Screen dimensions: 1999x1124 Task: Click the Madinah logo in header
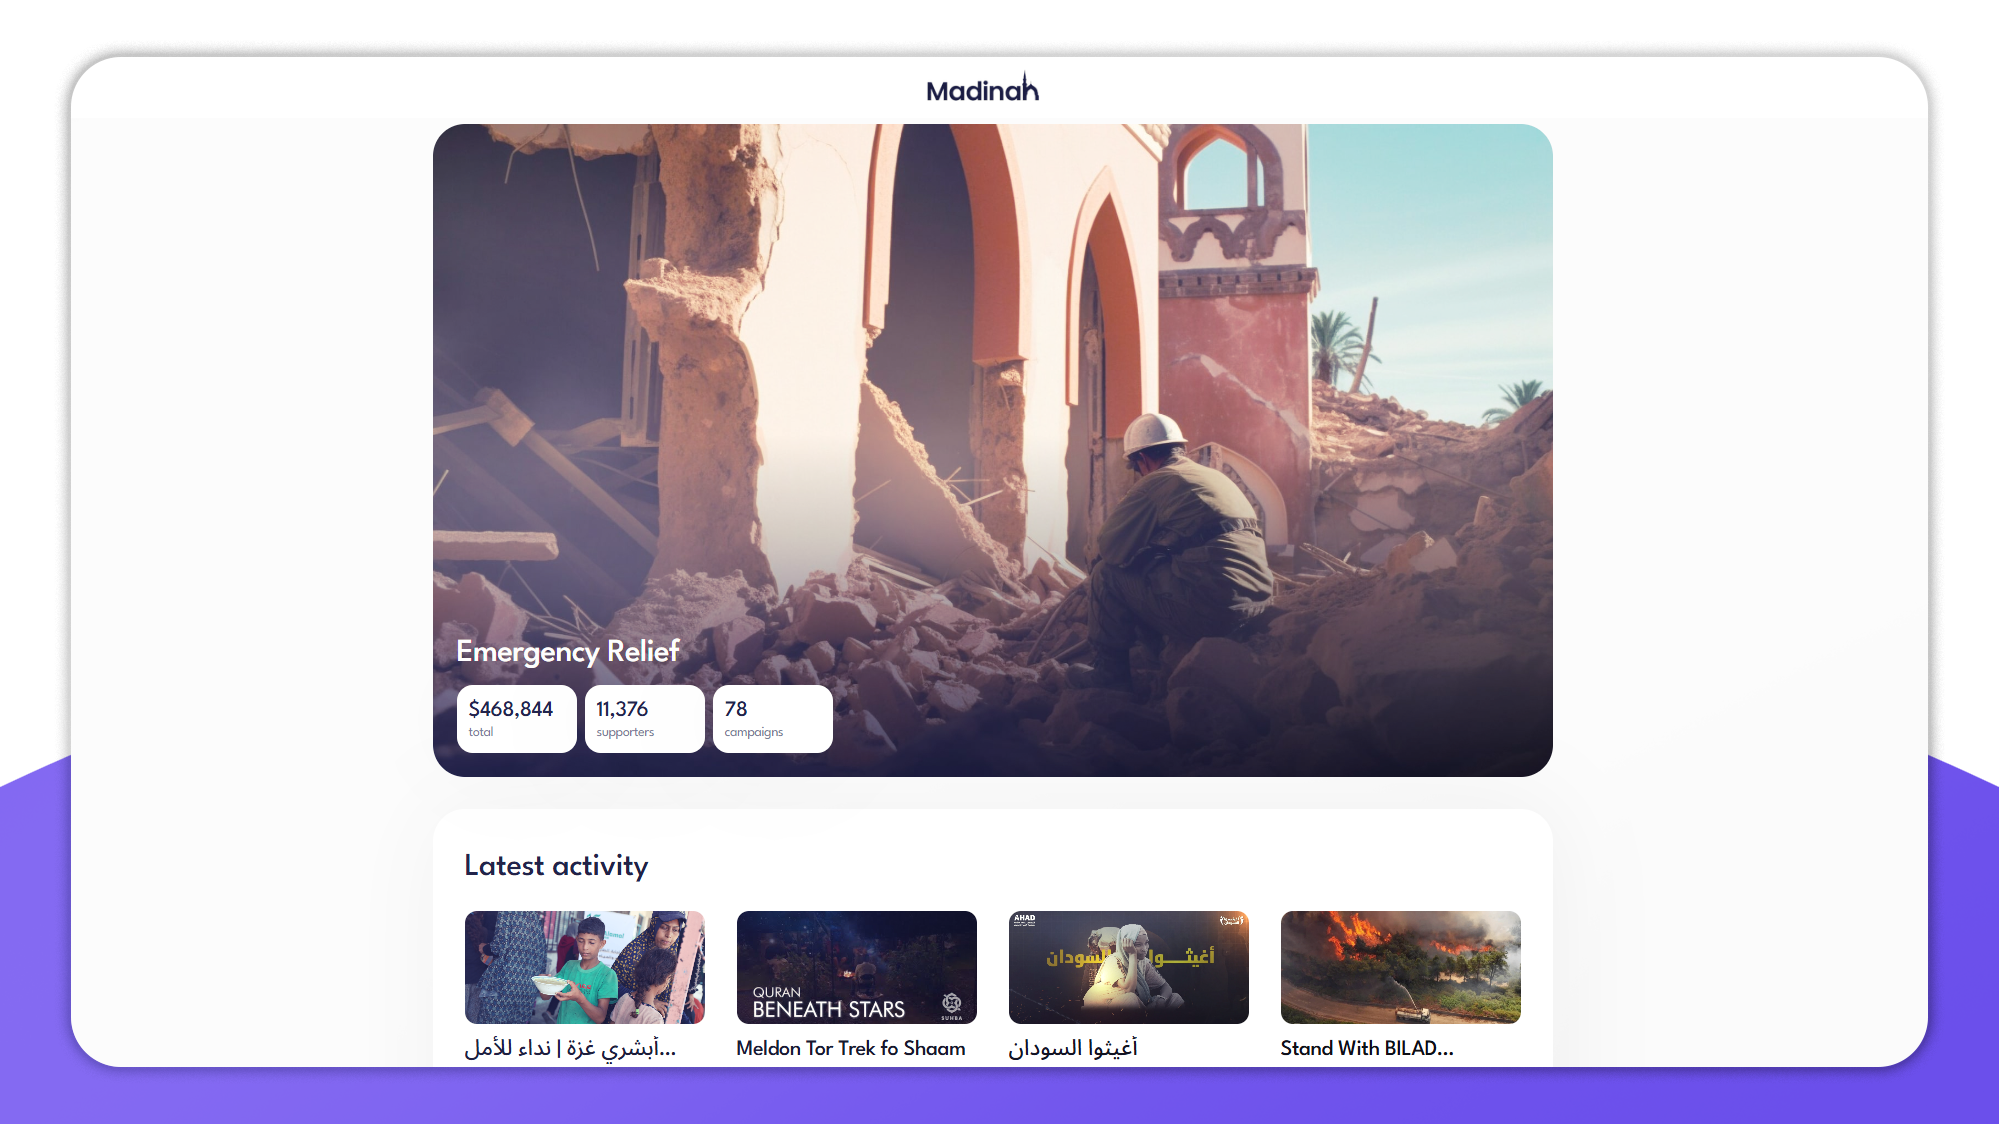pyautogui.click(x=982, y=89)
